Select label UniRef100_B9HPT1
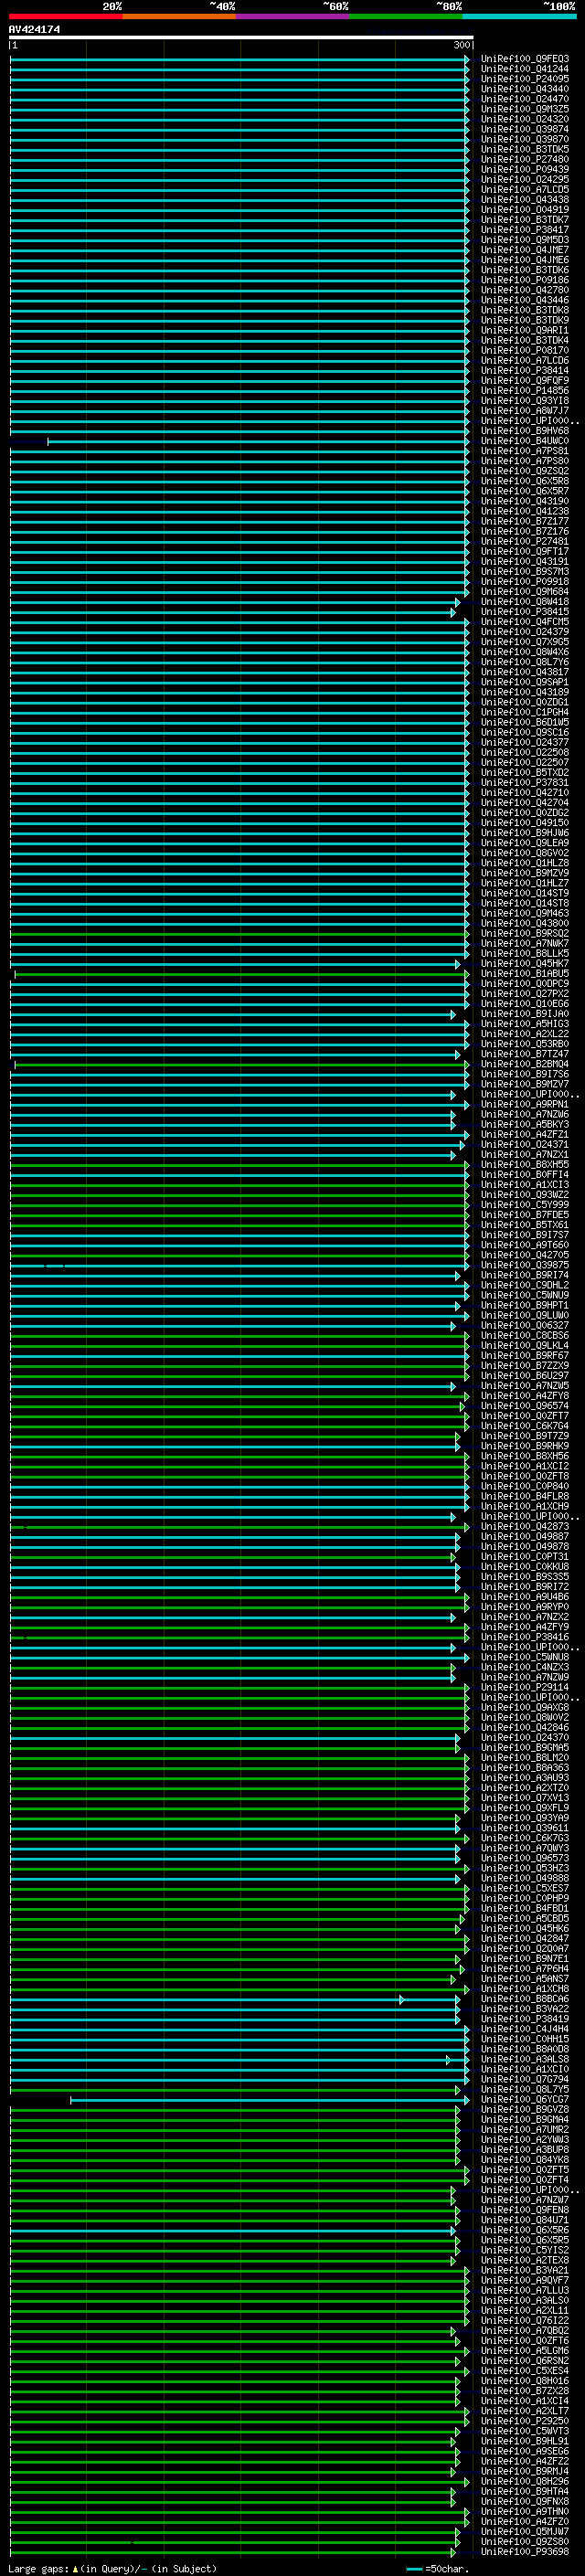This screenshot has height=2576, width=585. pyautogui.click(x=525, y=1305)
